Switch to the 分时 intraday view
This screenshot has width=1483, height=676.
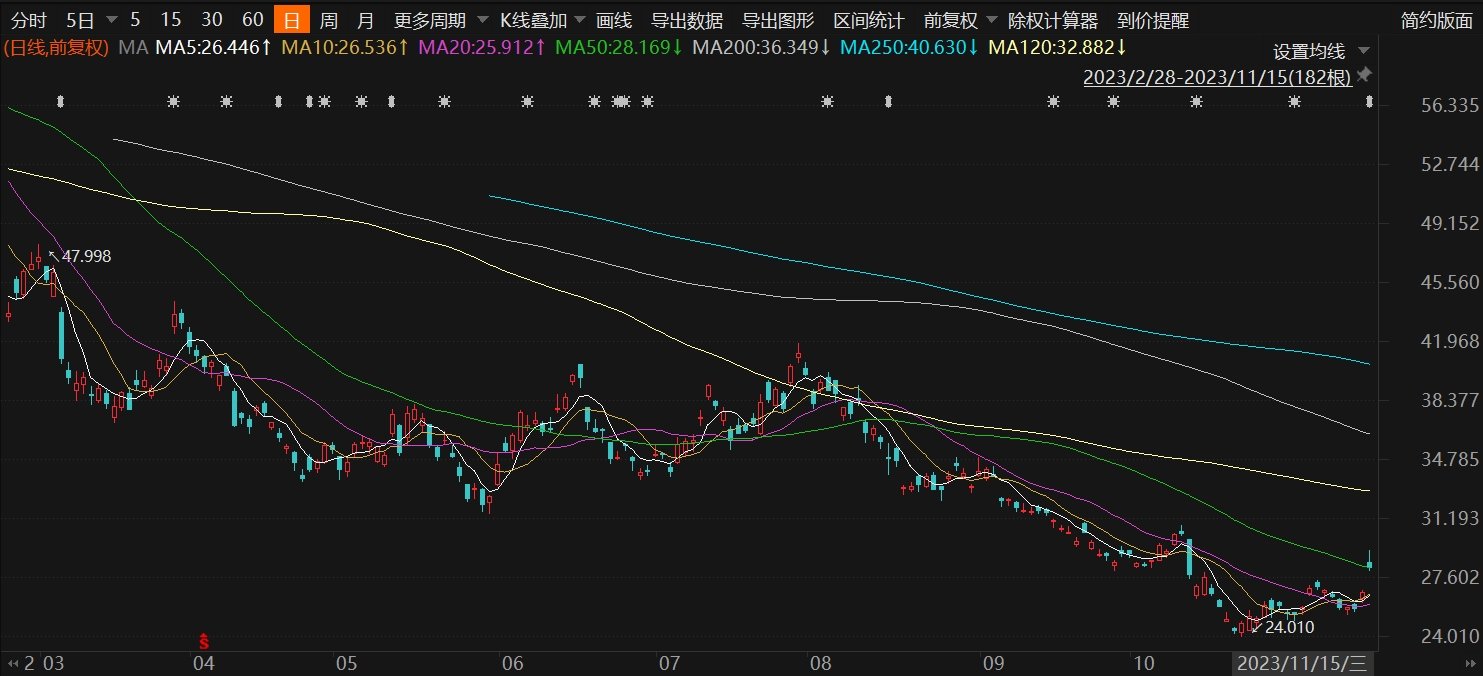28,20
